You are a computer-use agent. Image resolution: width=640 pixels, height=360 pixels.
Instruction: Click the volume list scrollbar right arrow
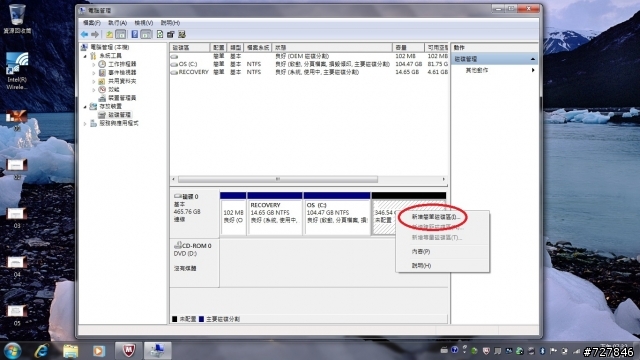pos(444,179)
